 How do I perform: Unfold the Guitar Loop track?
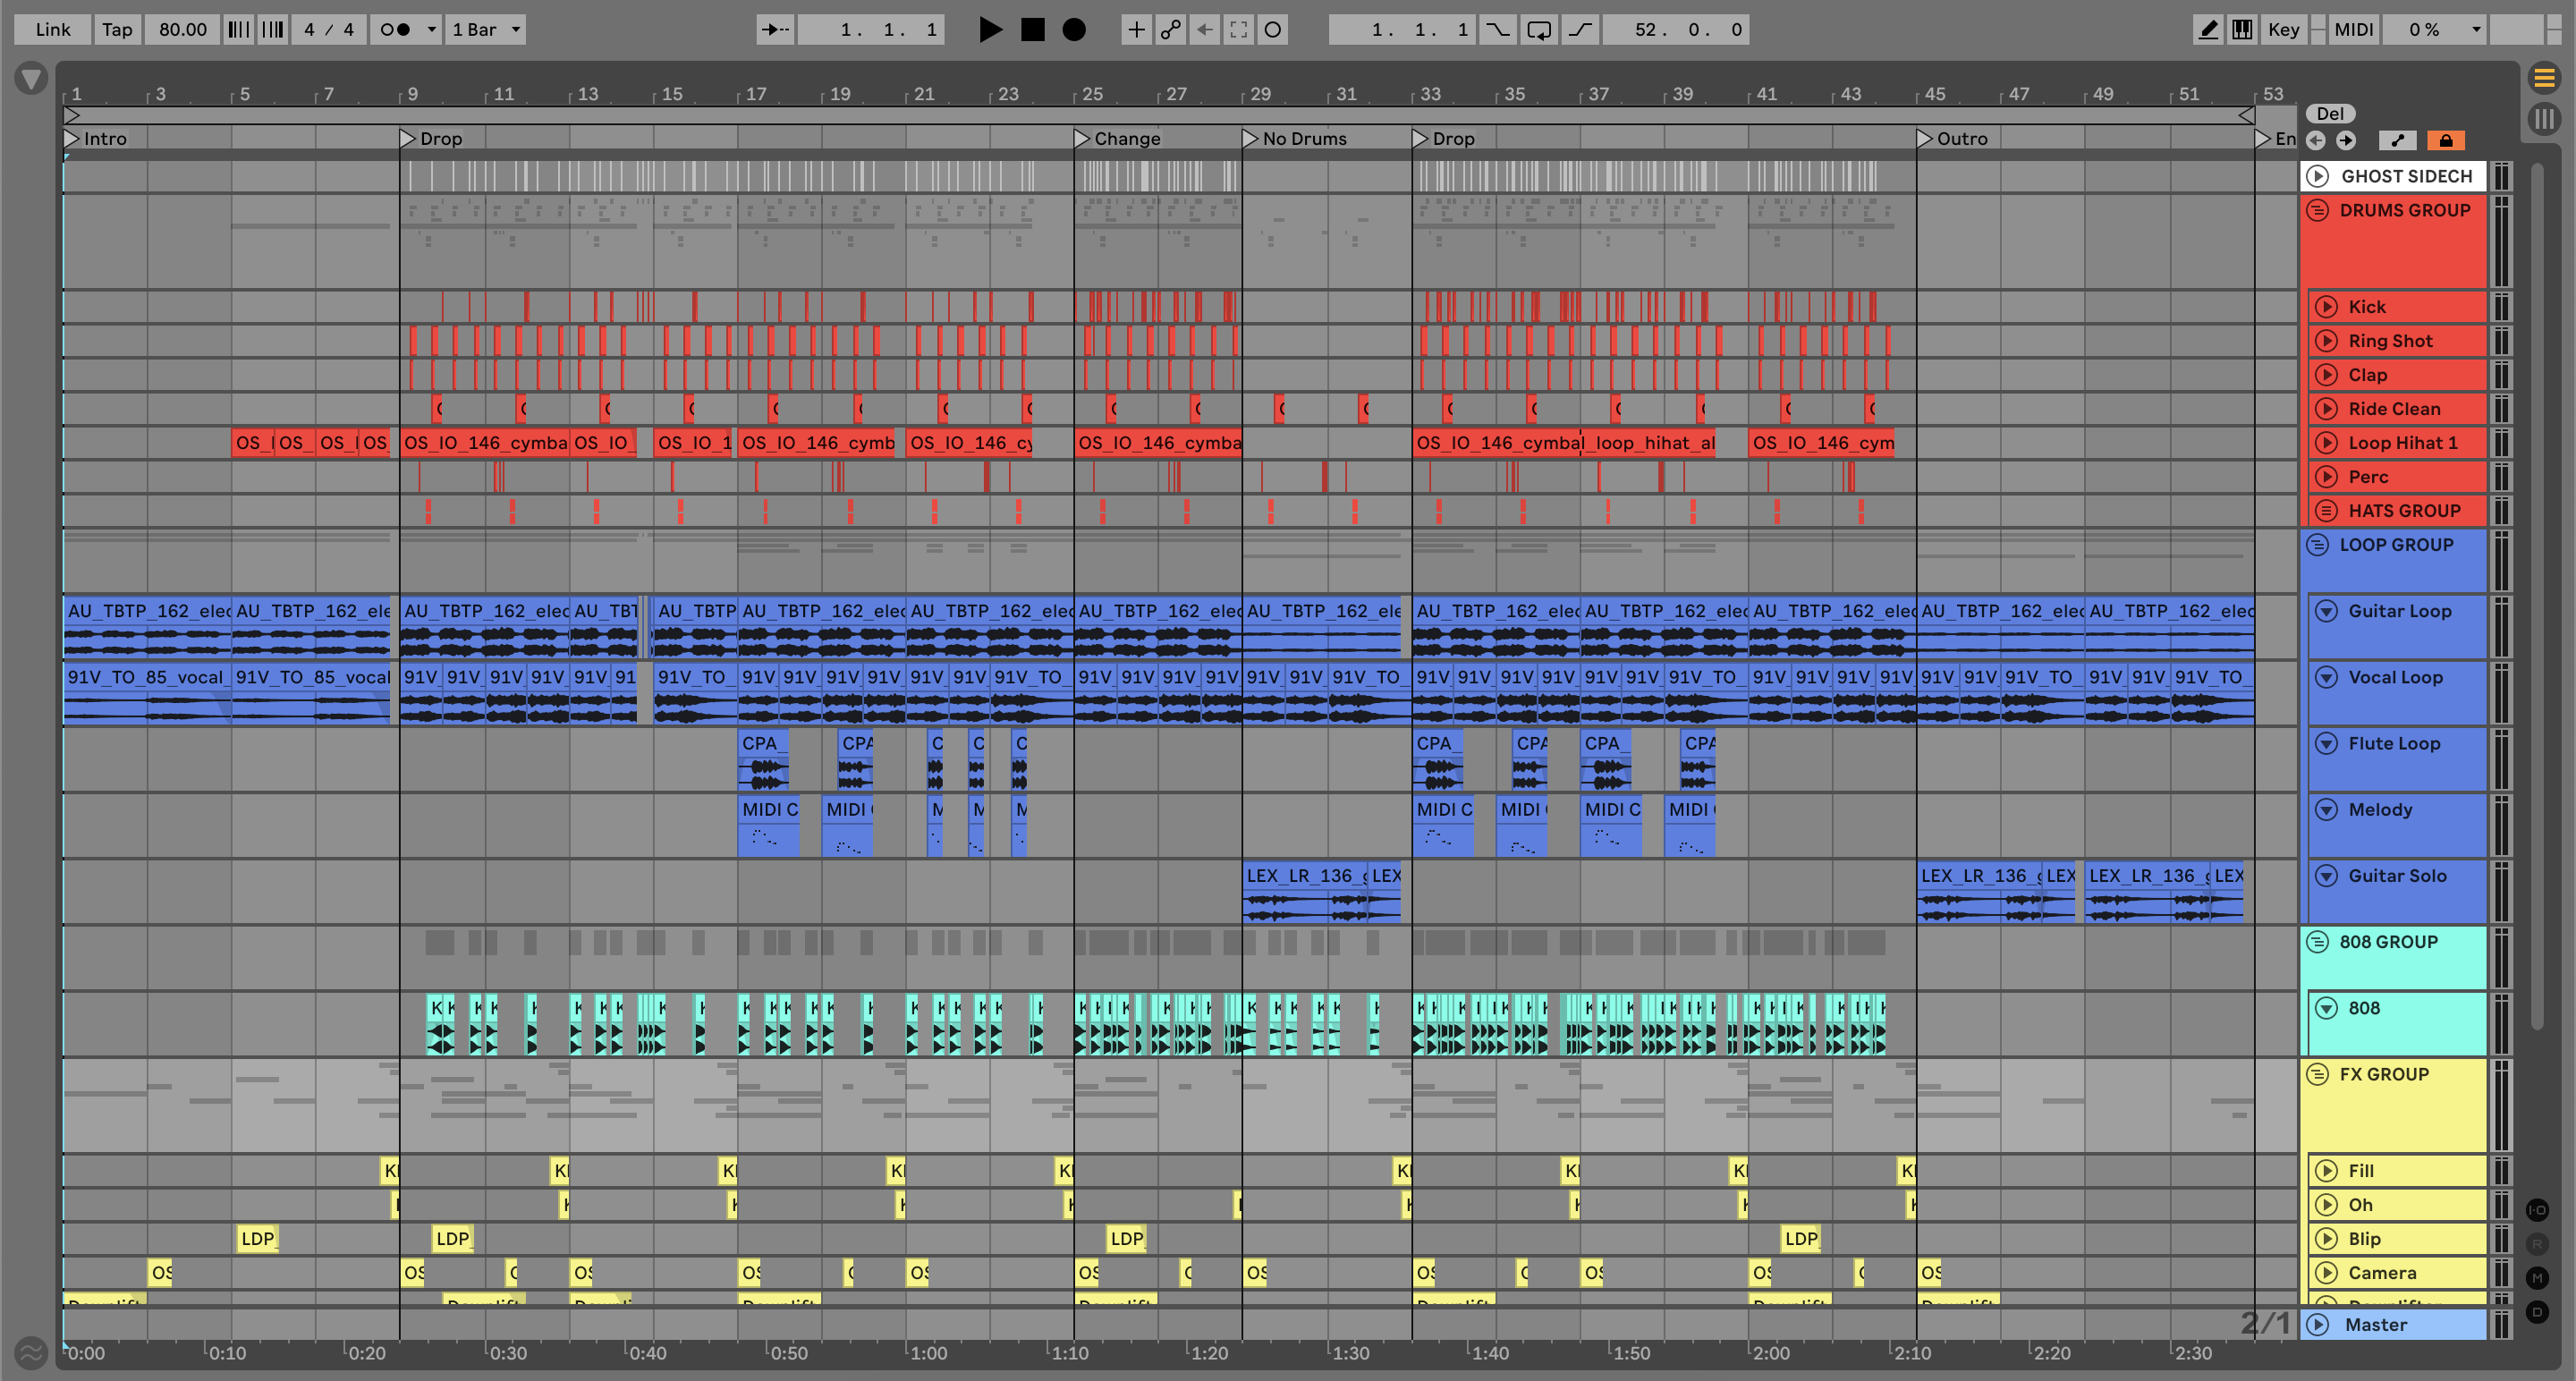pos(2326,611)
